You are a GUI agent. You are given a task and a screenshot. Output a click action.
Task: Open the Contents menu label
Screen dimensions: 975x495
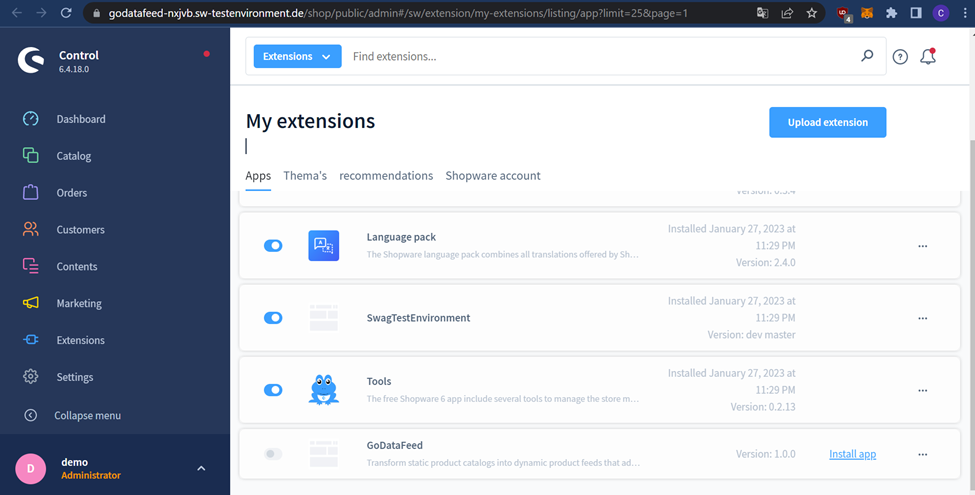point(76,266)
